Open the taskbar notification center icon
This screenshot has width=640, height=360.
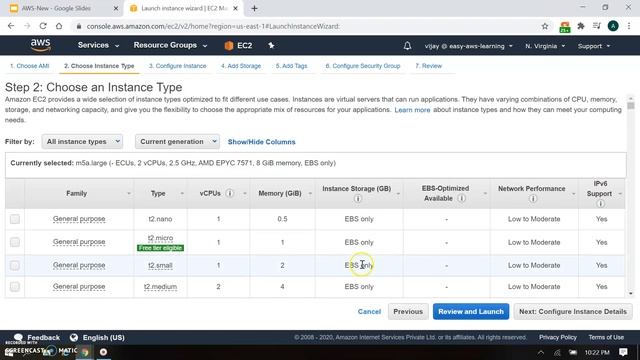pos(623,352)
